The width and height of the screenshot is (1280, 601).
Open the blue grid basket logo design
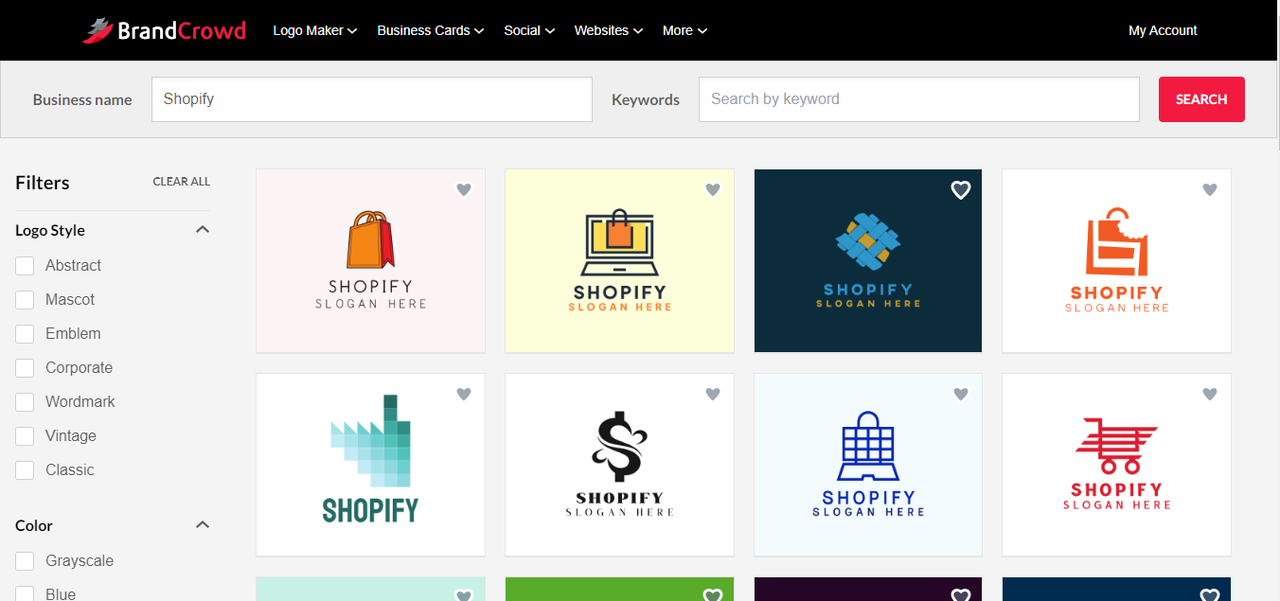click(x=868, y=465)
